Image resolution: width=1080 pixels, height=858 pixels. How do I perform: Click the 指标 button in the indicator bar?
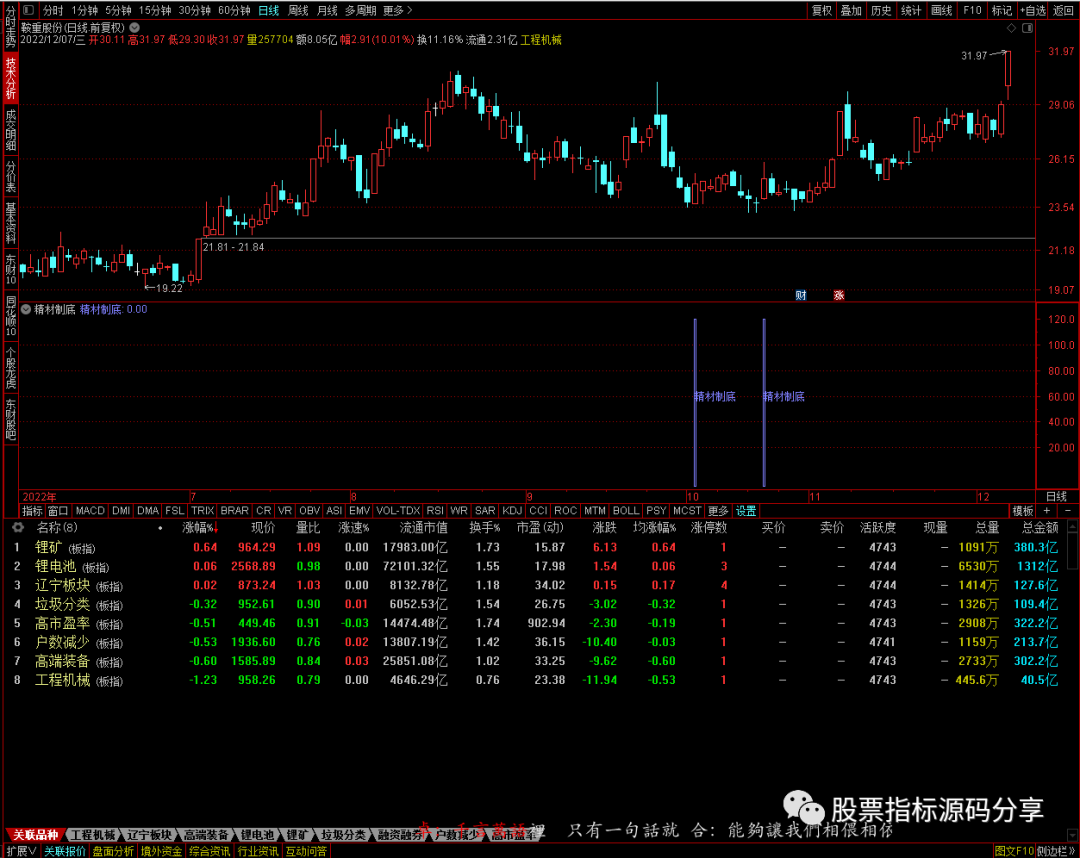32,511
